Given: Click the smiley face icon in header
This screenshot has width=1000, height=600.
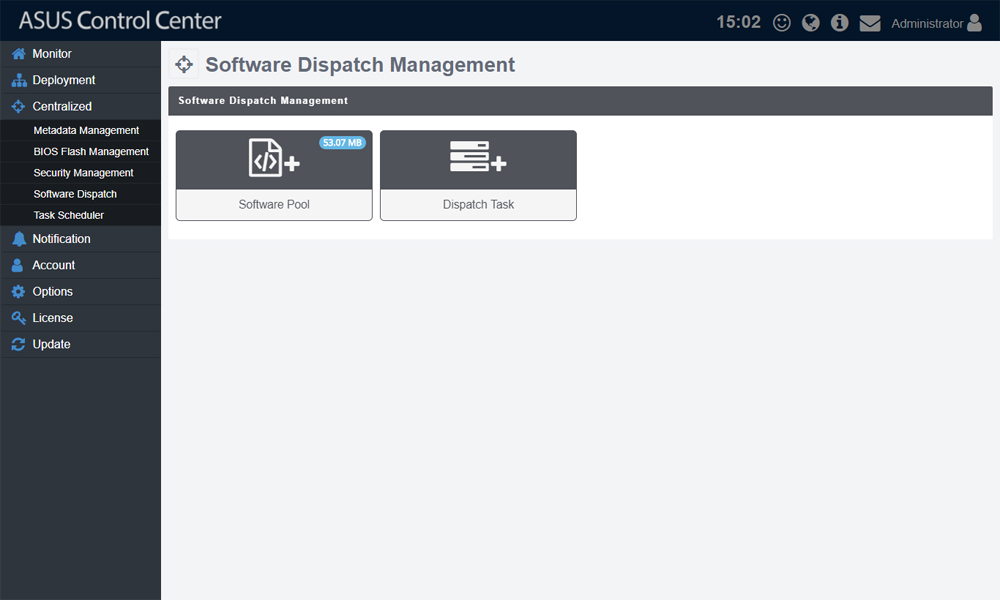Looking at the screenshot, I should click(x=782, y=23).
